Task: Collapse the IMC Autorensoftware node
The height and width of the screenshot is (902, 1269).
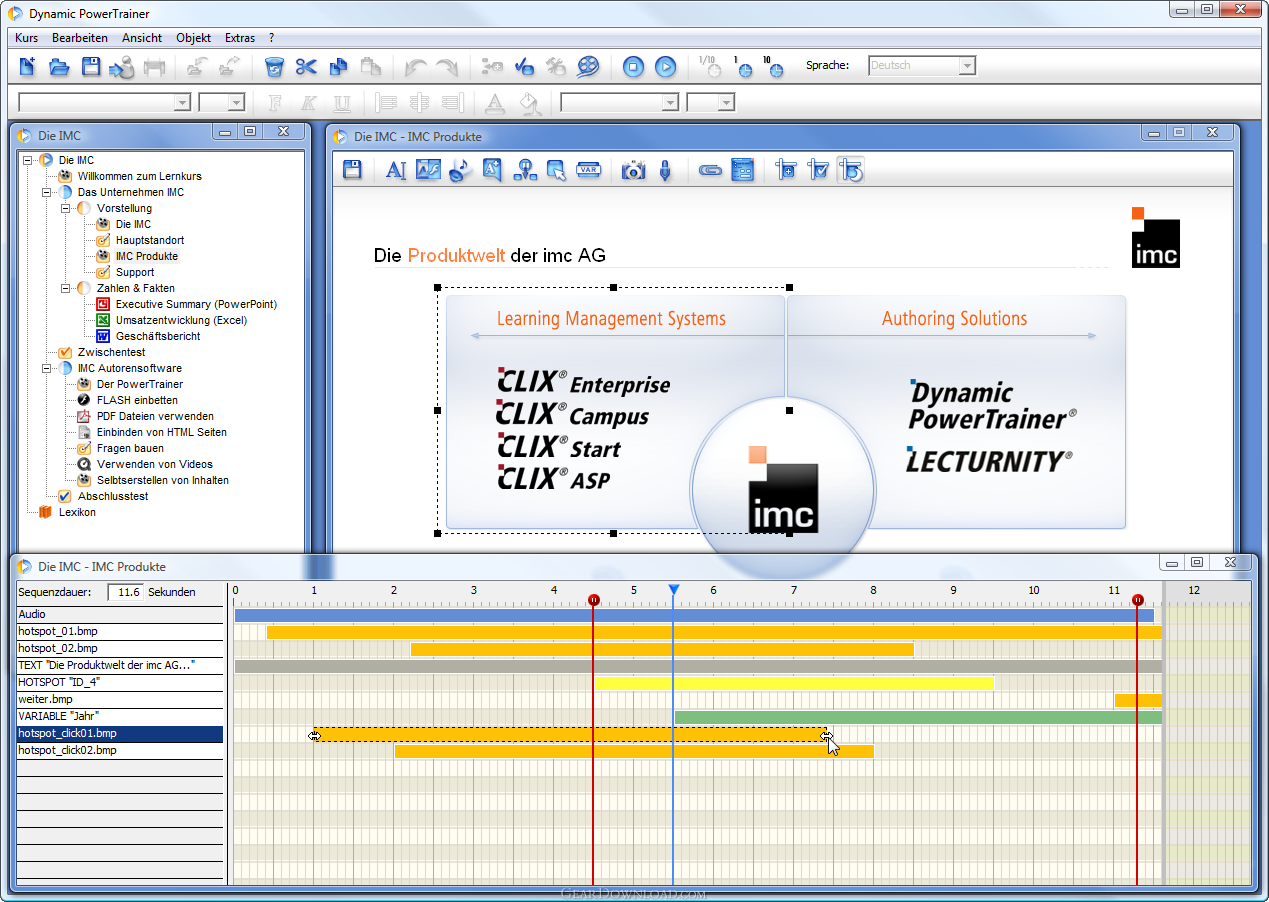Action: coord(46,368)
